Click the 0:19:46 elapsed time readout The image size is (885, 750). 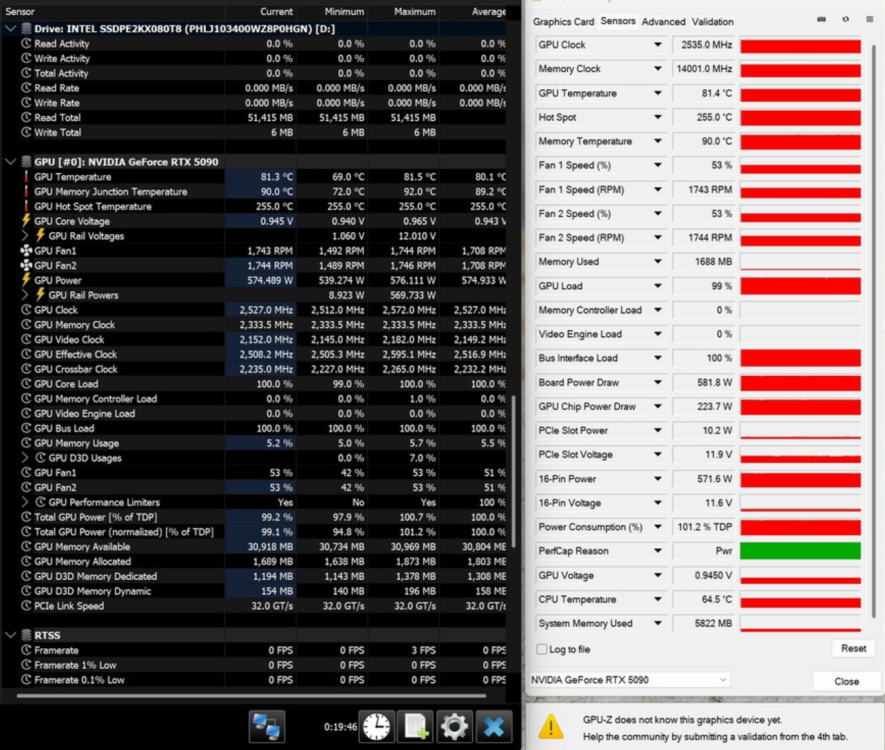point(340,727)
